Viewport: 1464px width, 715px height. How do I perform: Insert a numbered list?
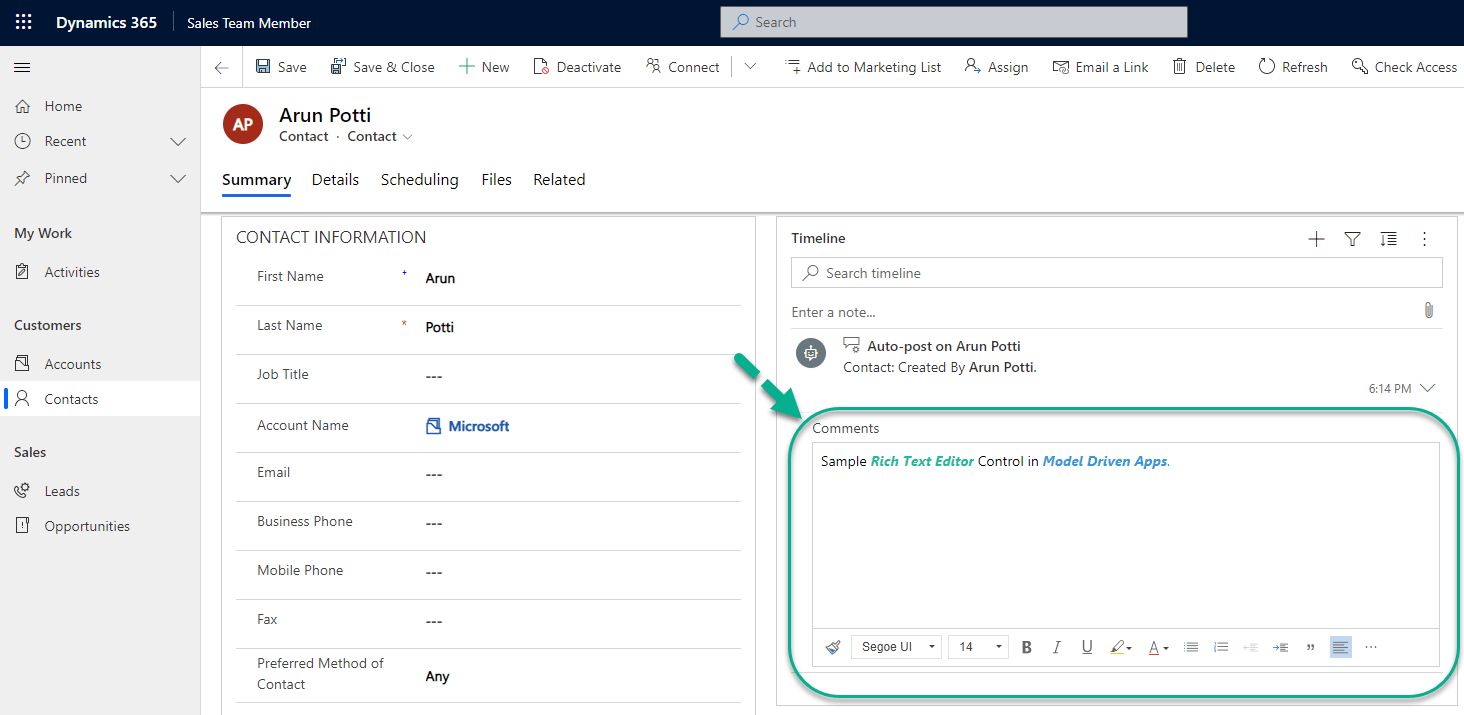[x=1221, y=647]
